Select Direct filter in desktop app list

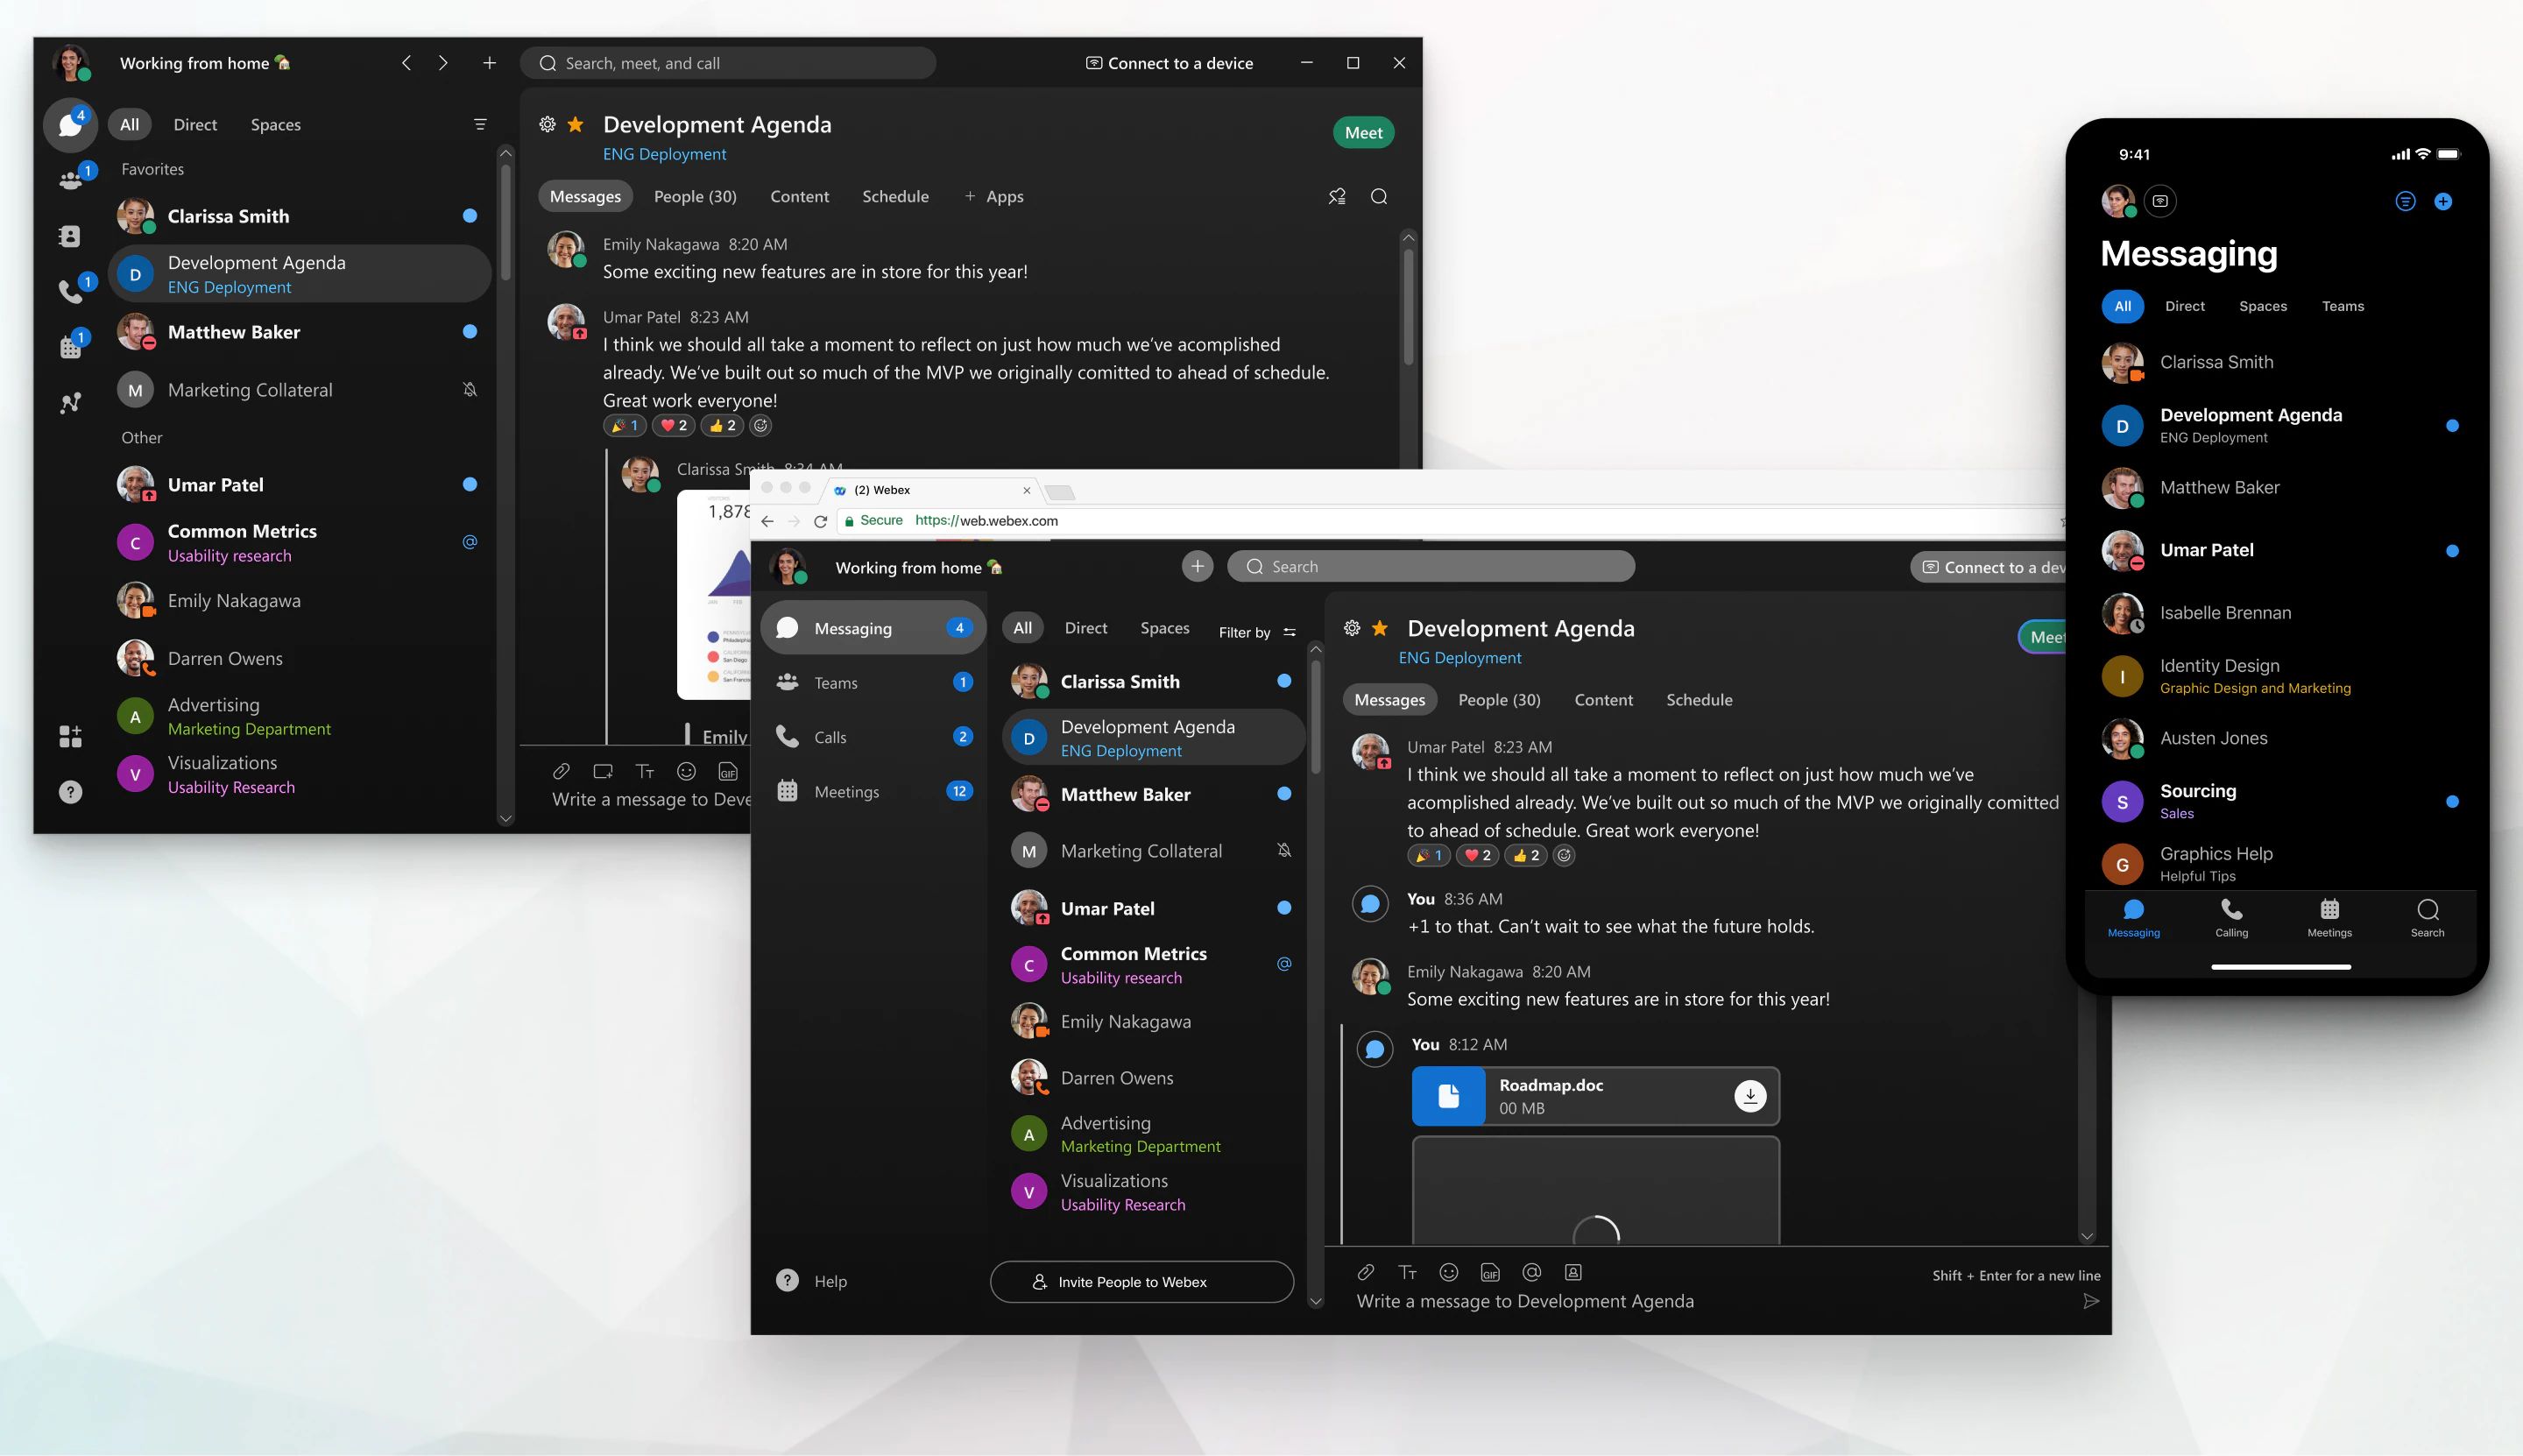(195, 124)
